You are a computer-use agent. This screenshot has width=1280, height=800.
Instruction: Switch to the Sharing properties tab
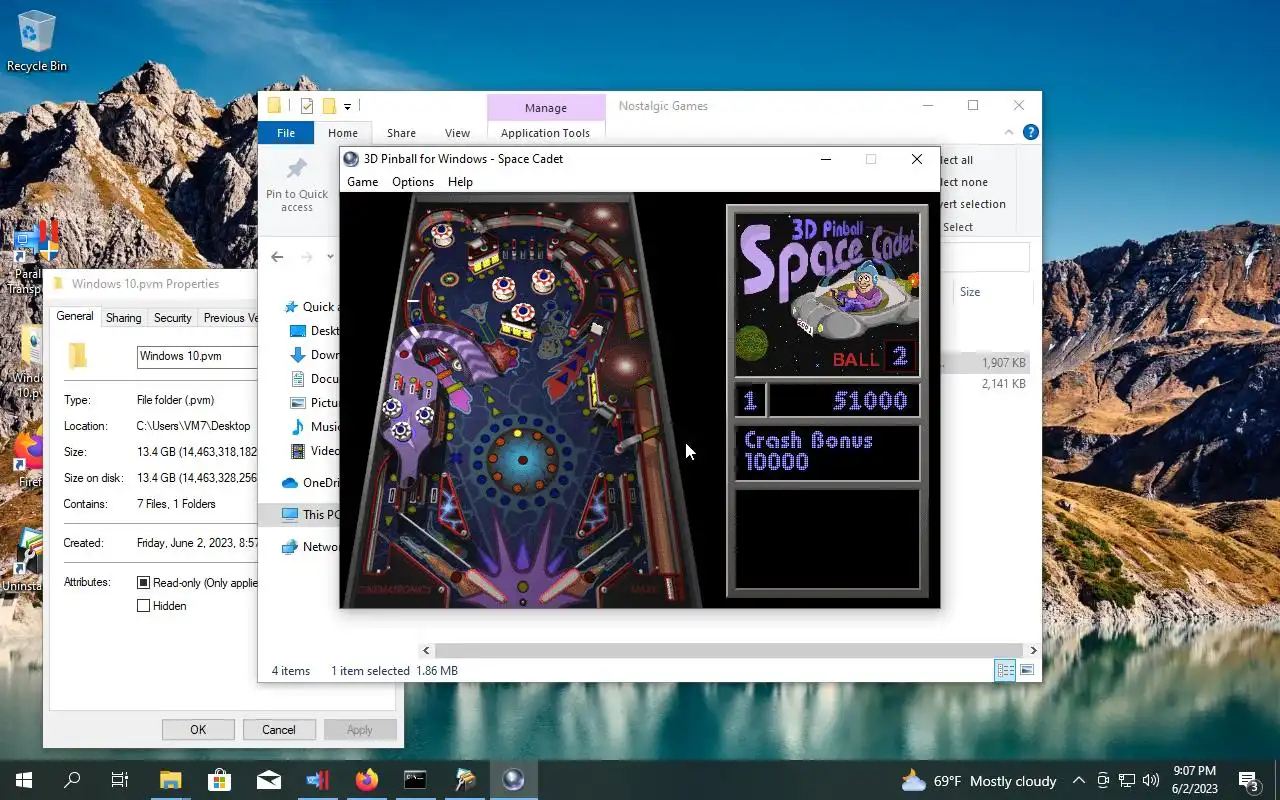pos(124,318)
